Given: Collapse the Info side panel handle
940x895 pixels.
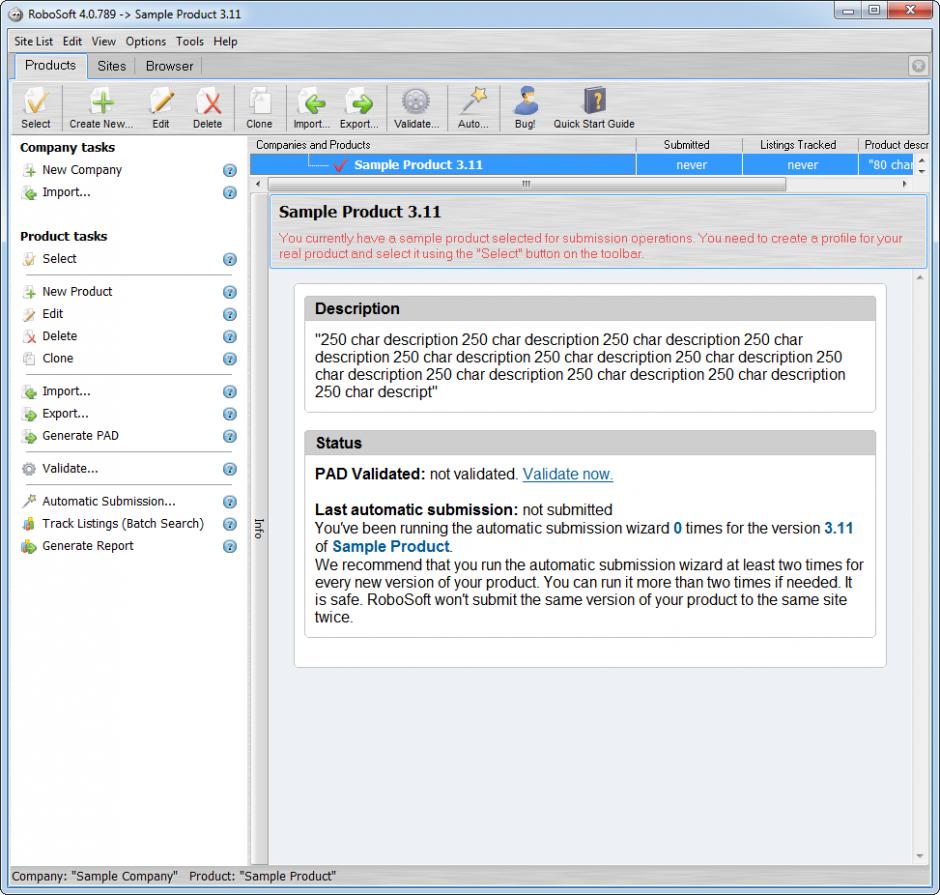Looking at the screenshot, I should click(x=258, y=528).
